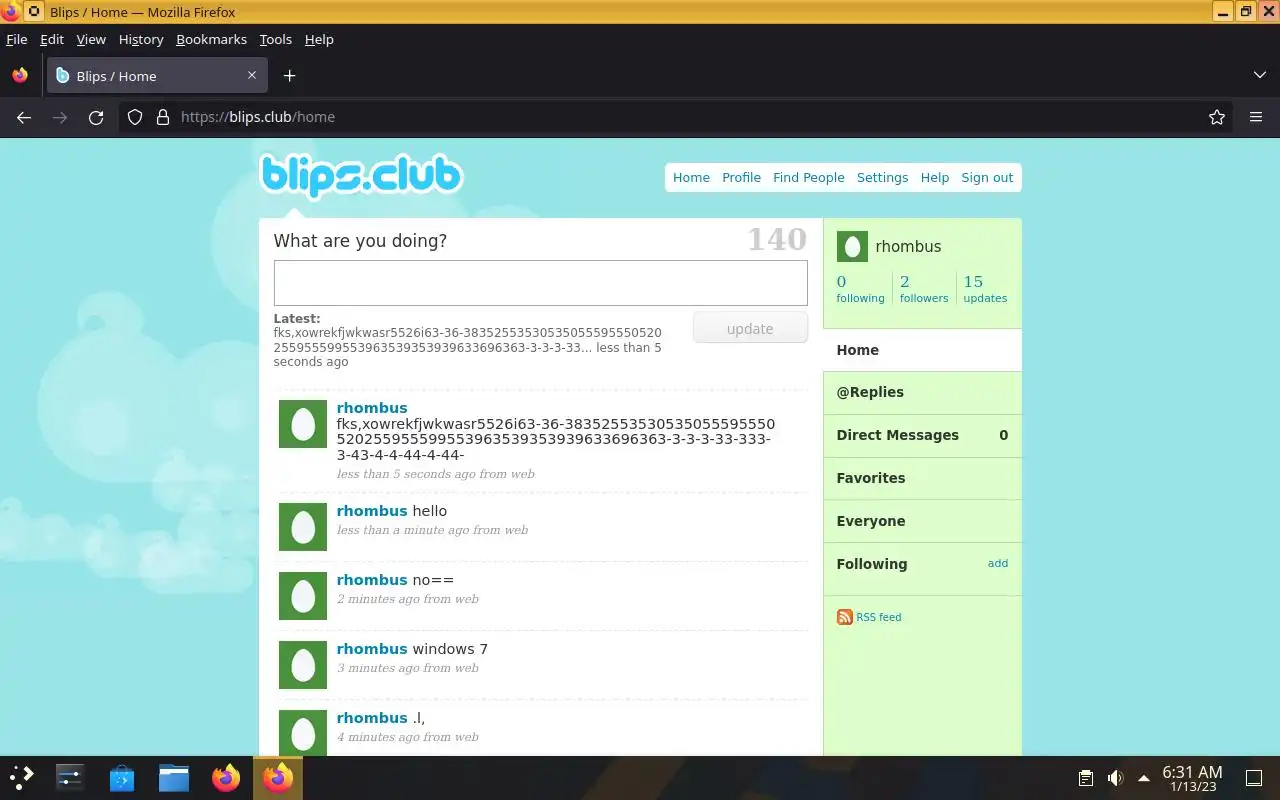Image resolution: width=1280 pixels, height=800 pixels.
Task: Click the update button
Action: point(750,328)
